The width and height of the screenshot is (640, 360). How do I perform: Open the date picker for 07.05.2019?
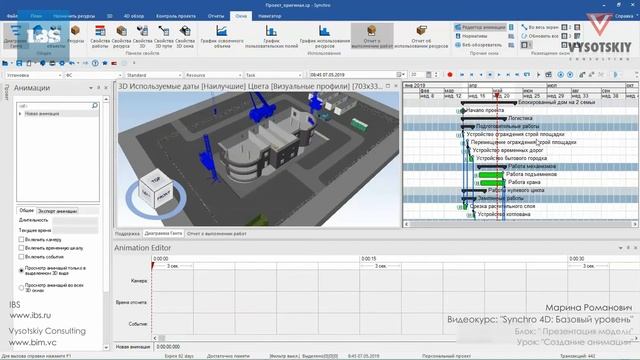coord(400,75)
